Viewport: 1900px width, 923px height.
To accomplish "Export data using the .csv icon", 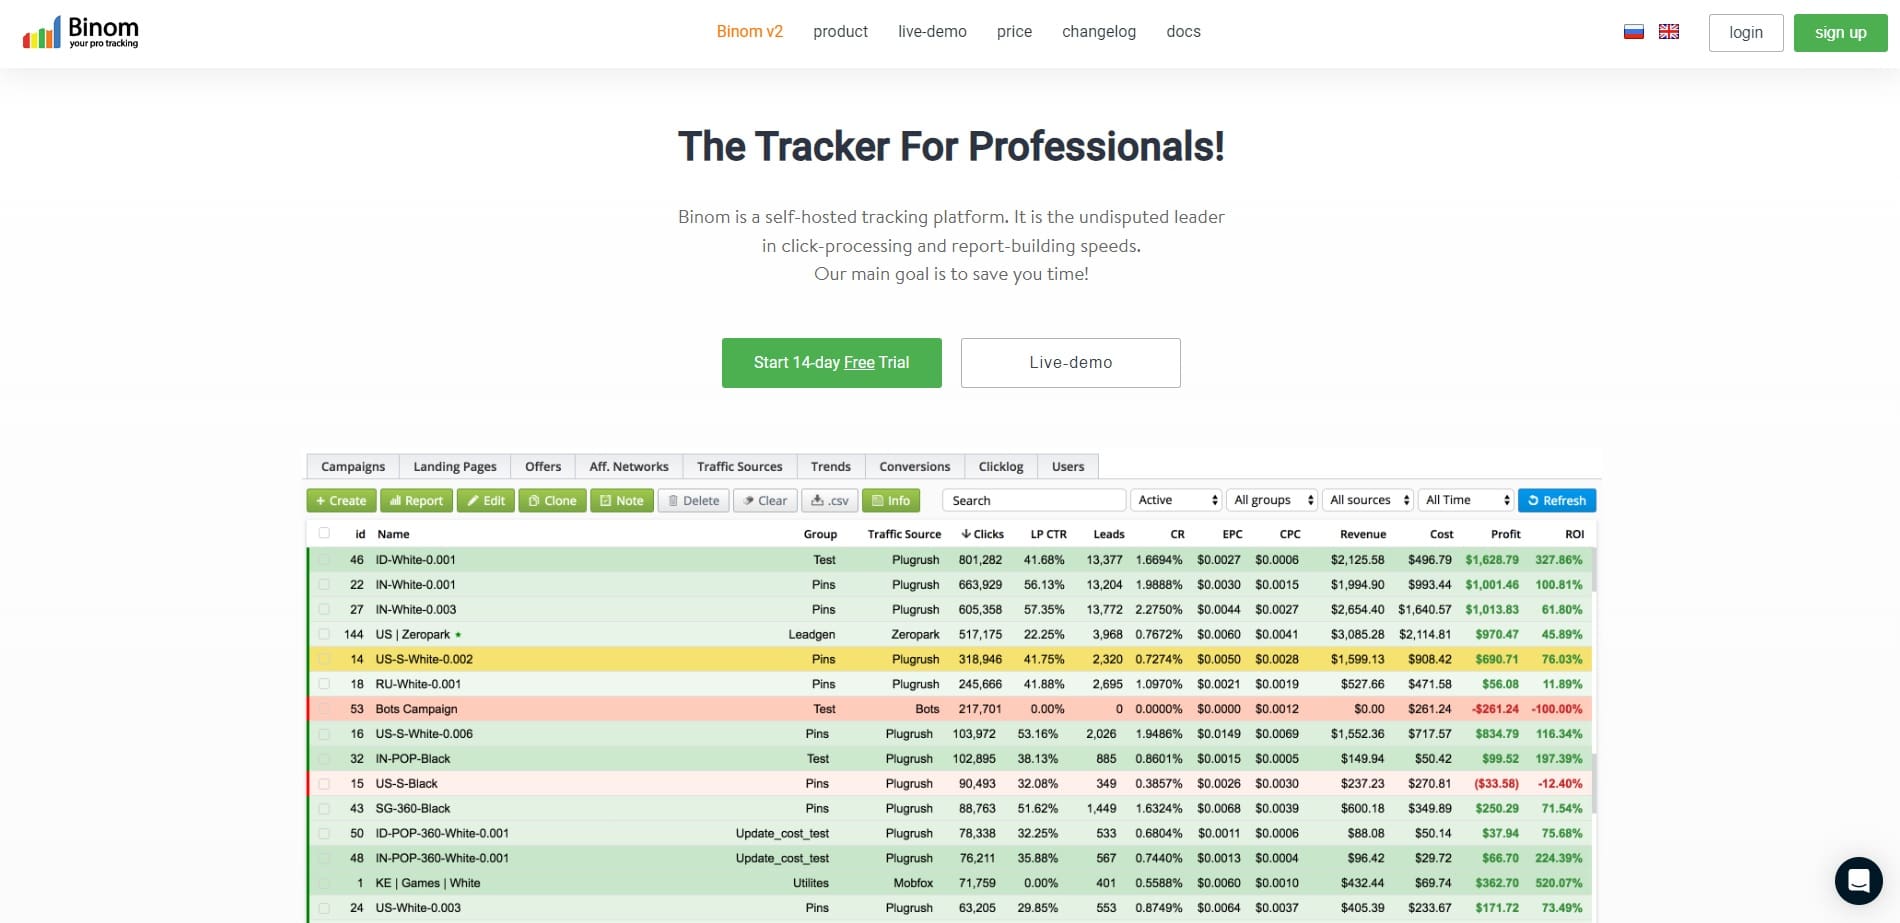I will pyautogui.click(x=829, y=500).
